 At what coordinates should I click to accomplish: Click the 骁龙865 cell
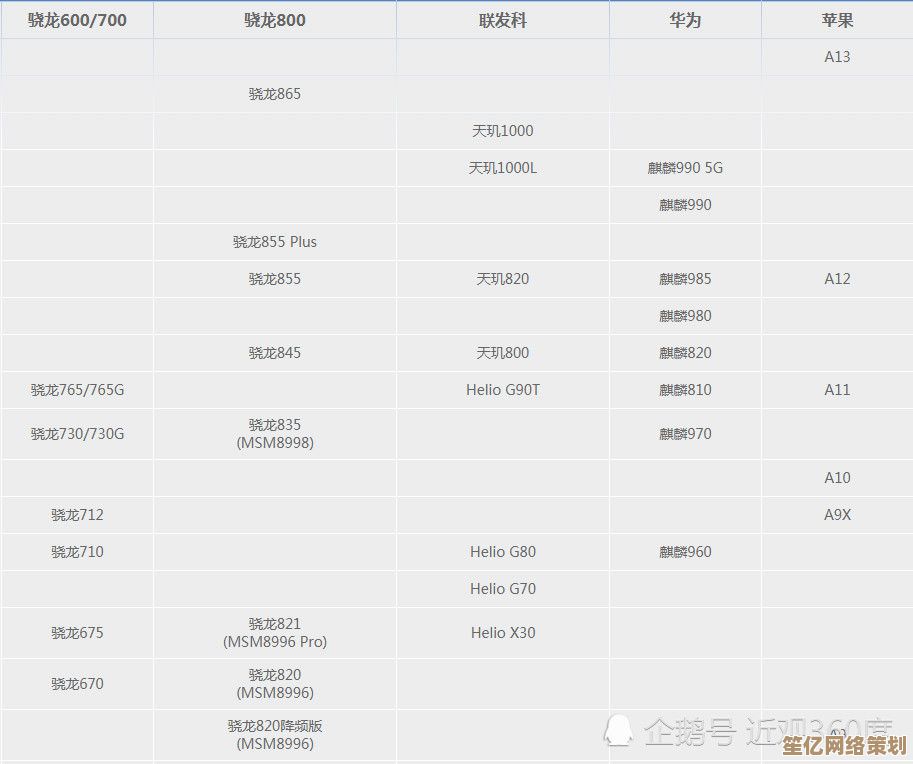pyautogui.click(x=275, y=94)
